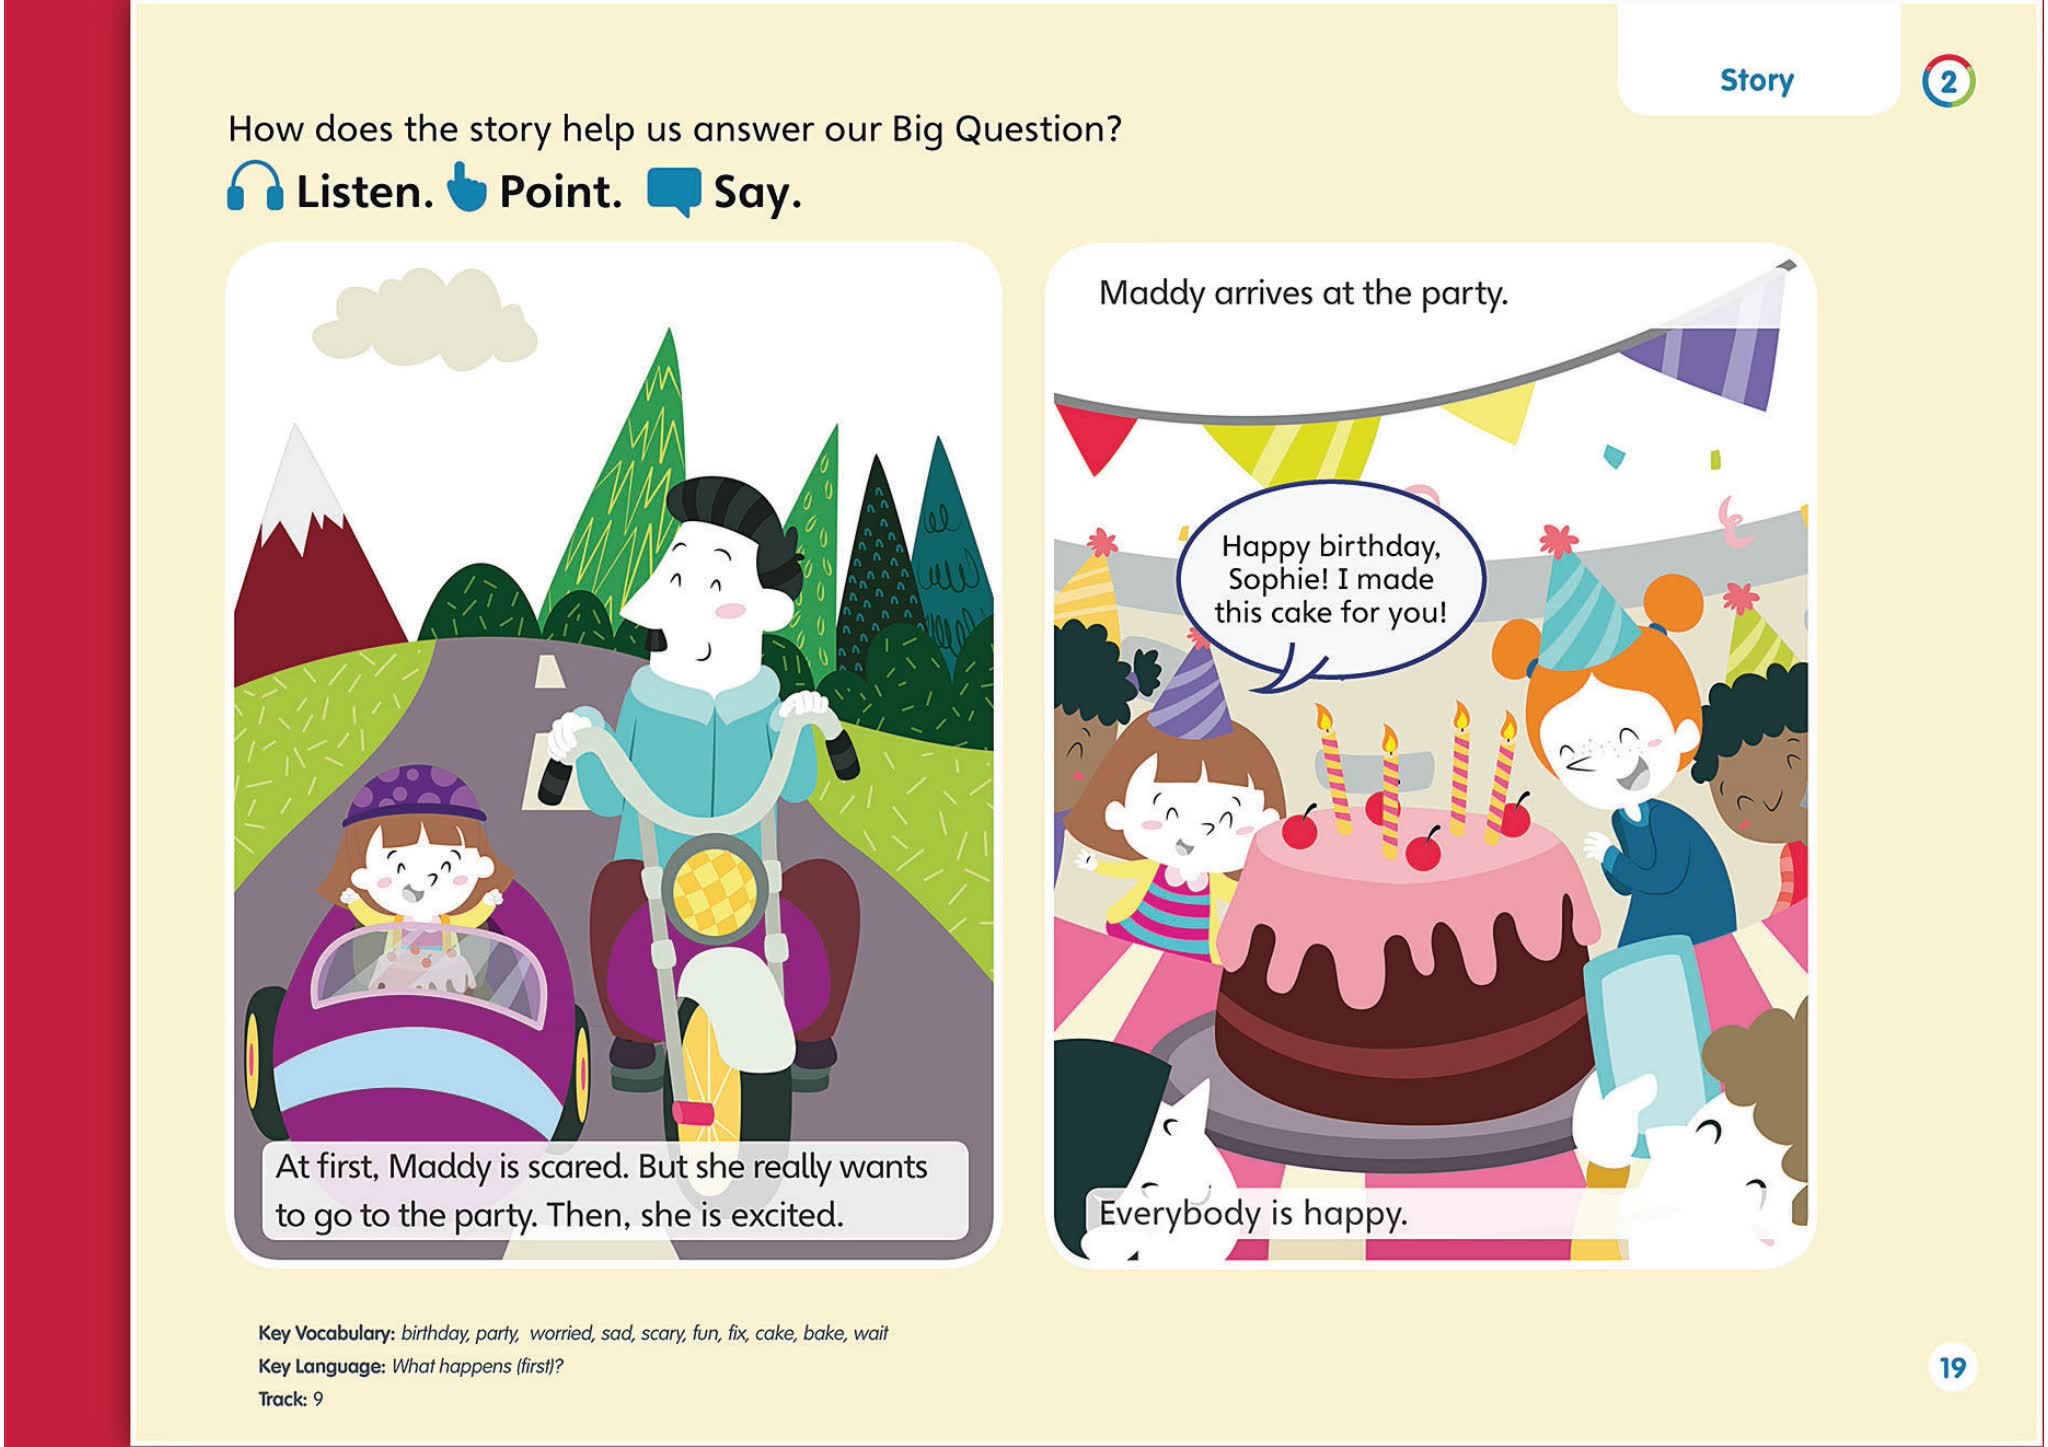Click Maddy's purple dotted helmet

(x=414, y=794)
